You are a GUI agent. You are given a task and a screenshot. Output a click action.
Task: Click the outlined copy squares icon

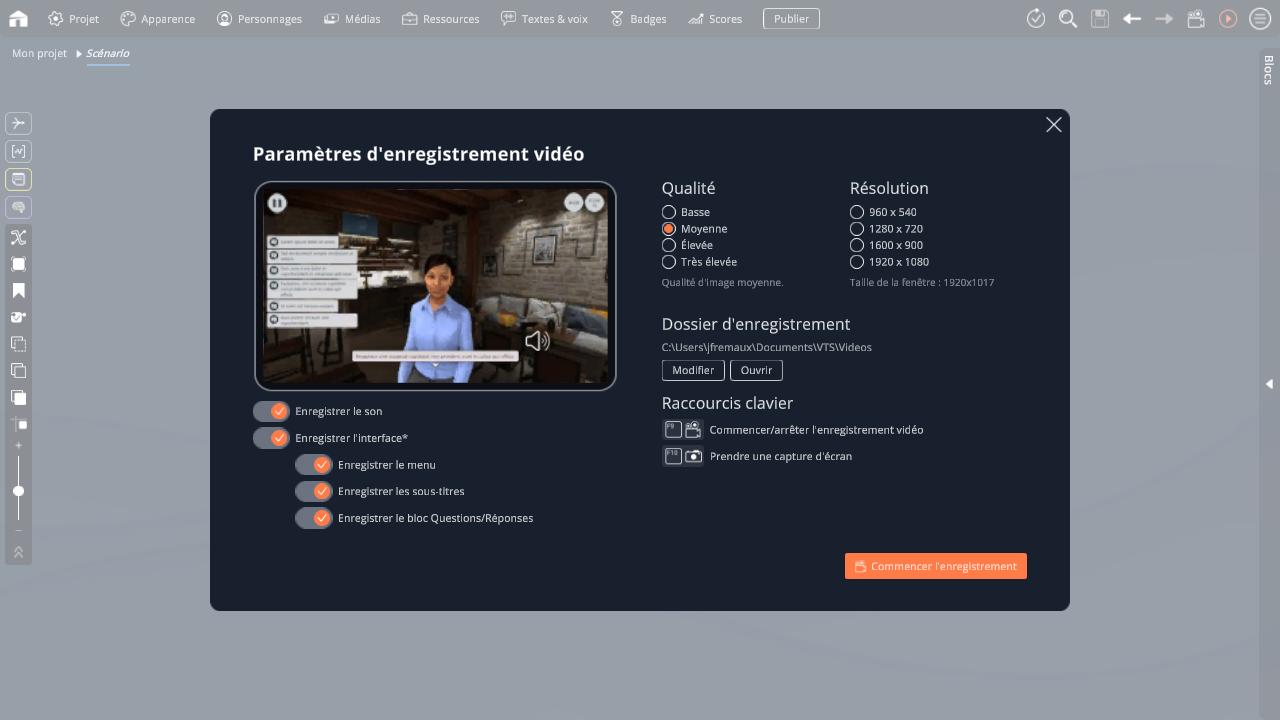tap(18, 370)
